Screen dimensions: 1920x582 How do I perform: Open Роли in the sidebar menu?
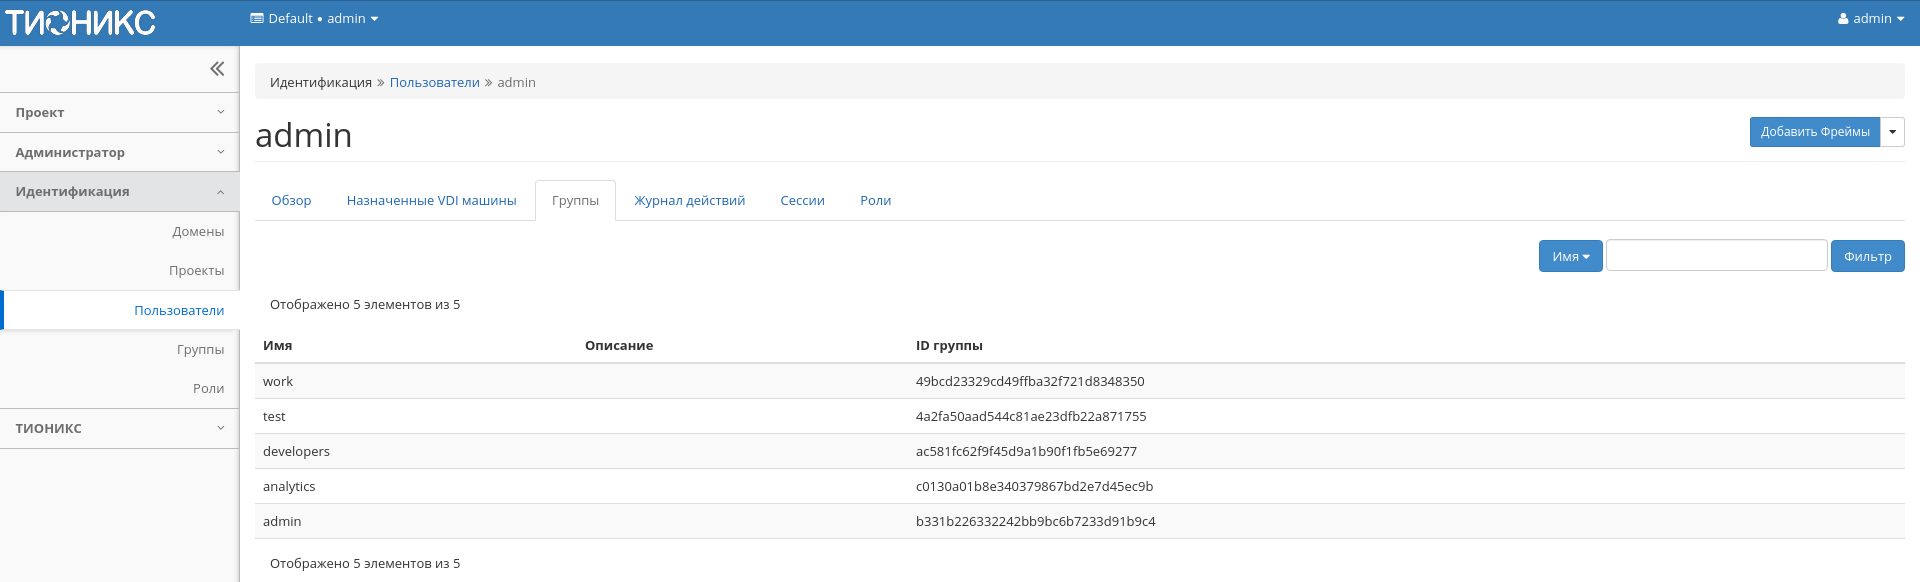208,389
